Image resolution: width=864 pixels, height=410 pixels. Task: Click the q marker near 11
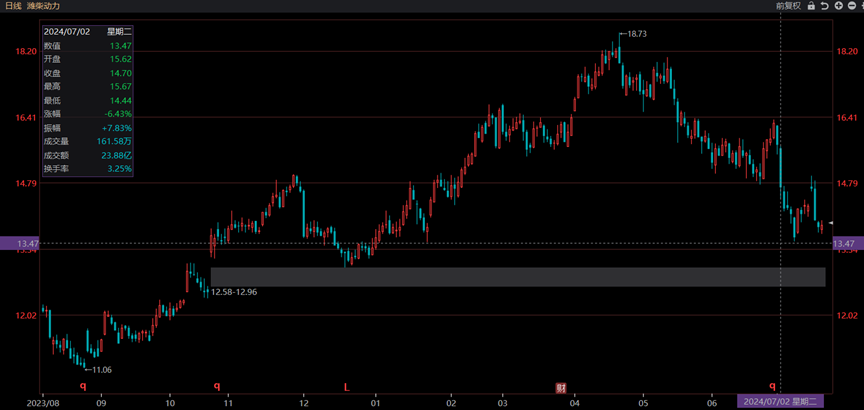click(x=217, y=386)
